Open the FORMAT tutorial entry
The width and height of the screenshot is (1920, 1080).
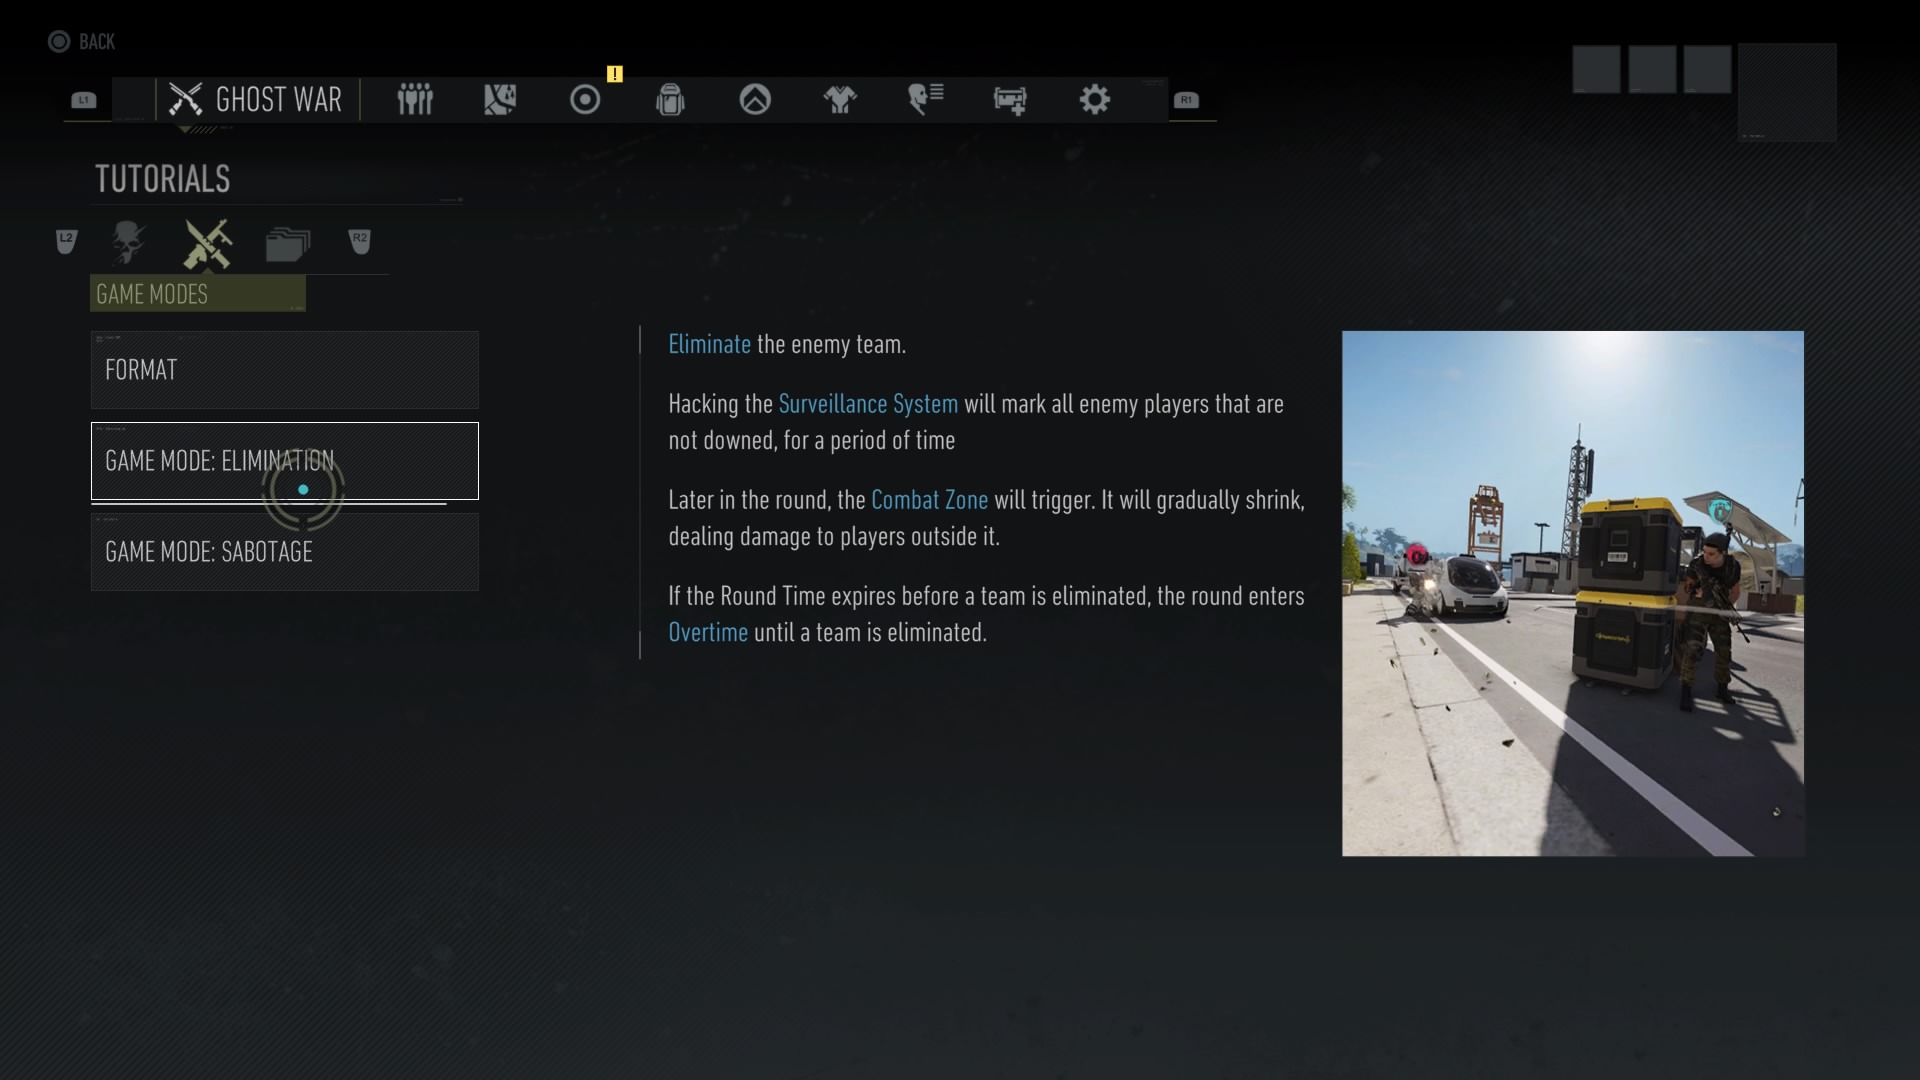tap(285, 370)
